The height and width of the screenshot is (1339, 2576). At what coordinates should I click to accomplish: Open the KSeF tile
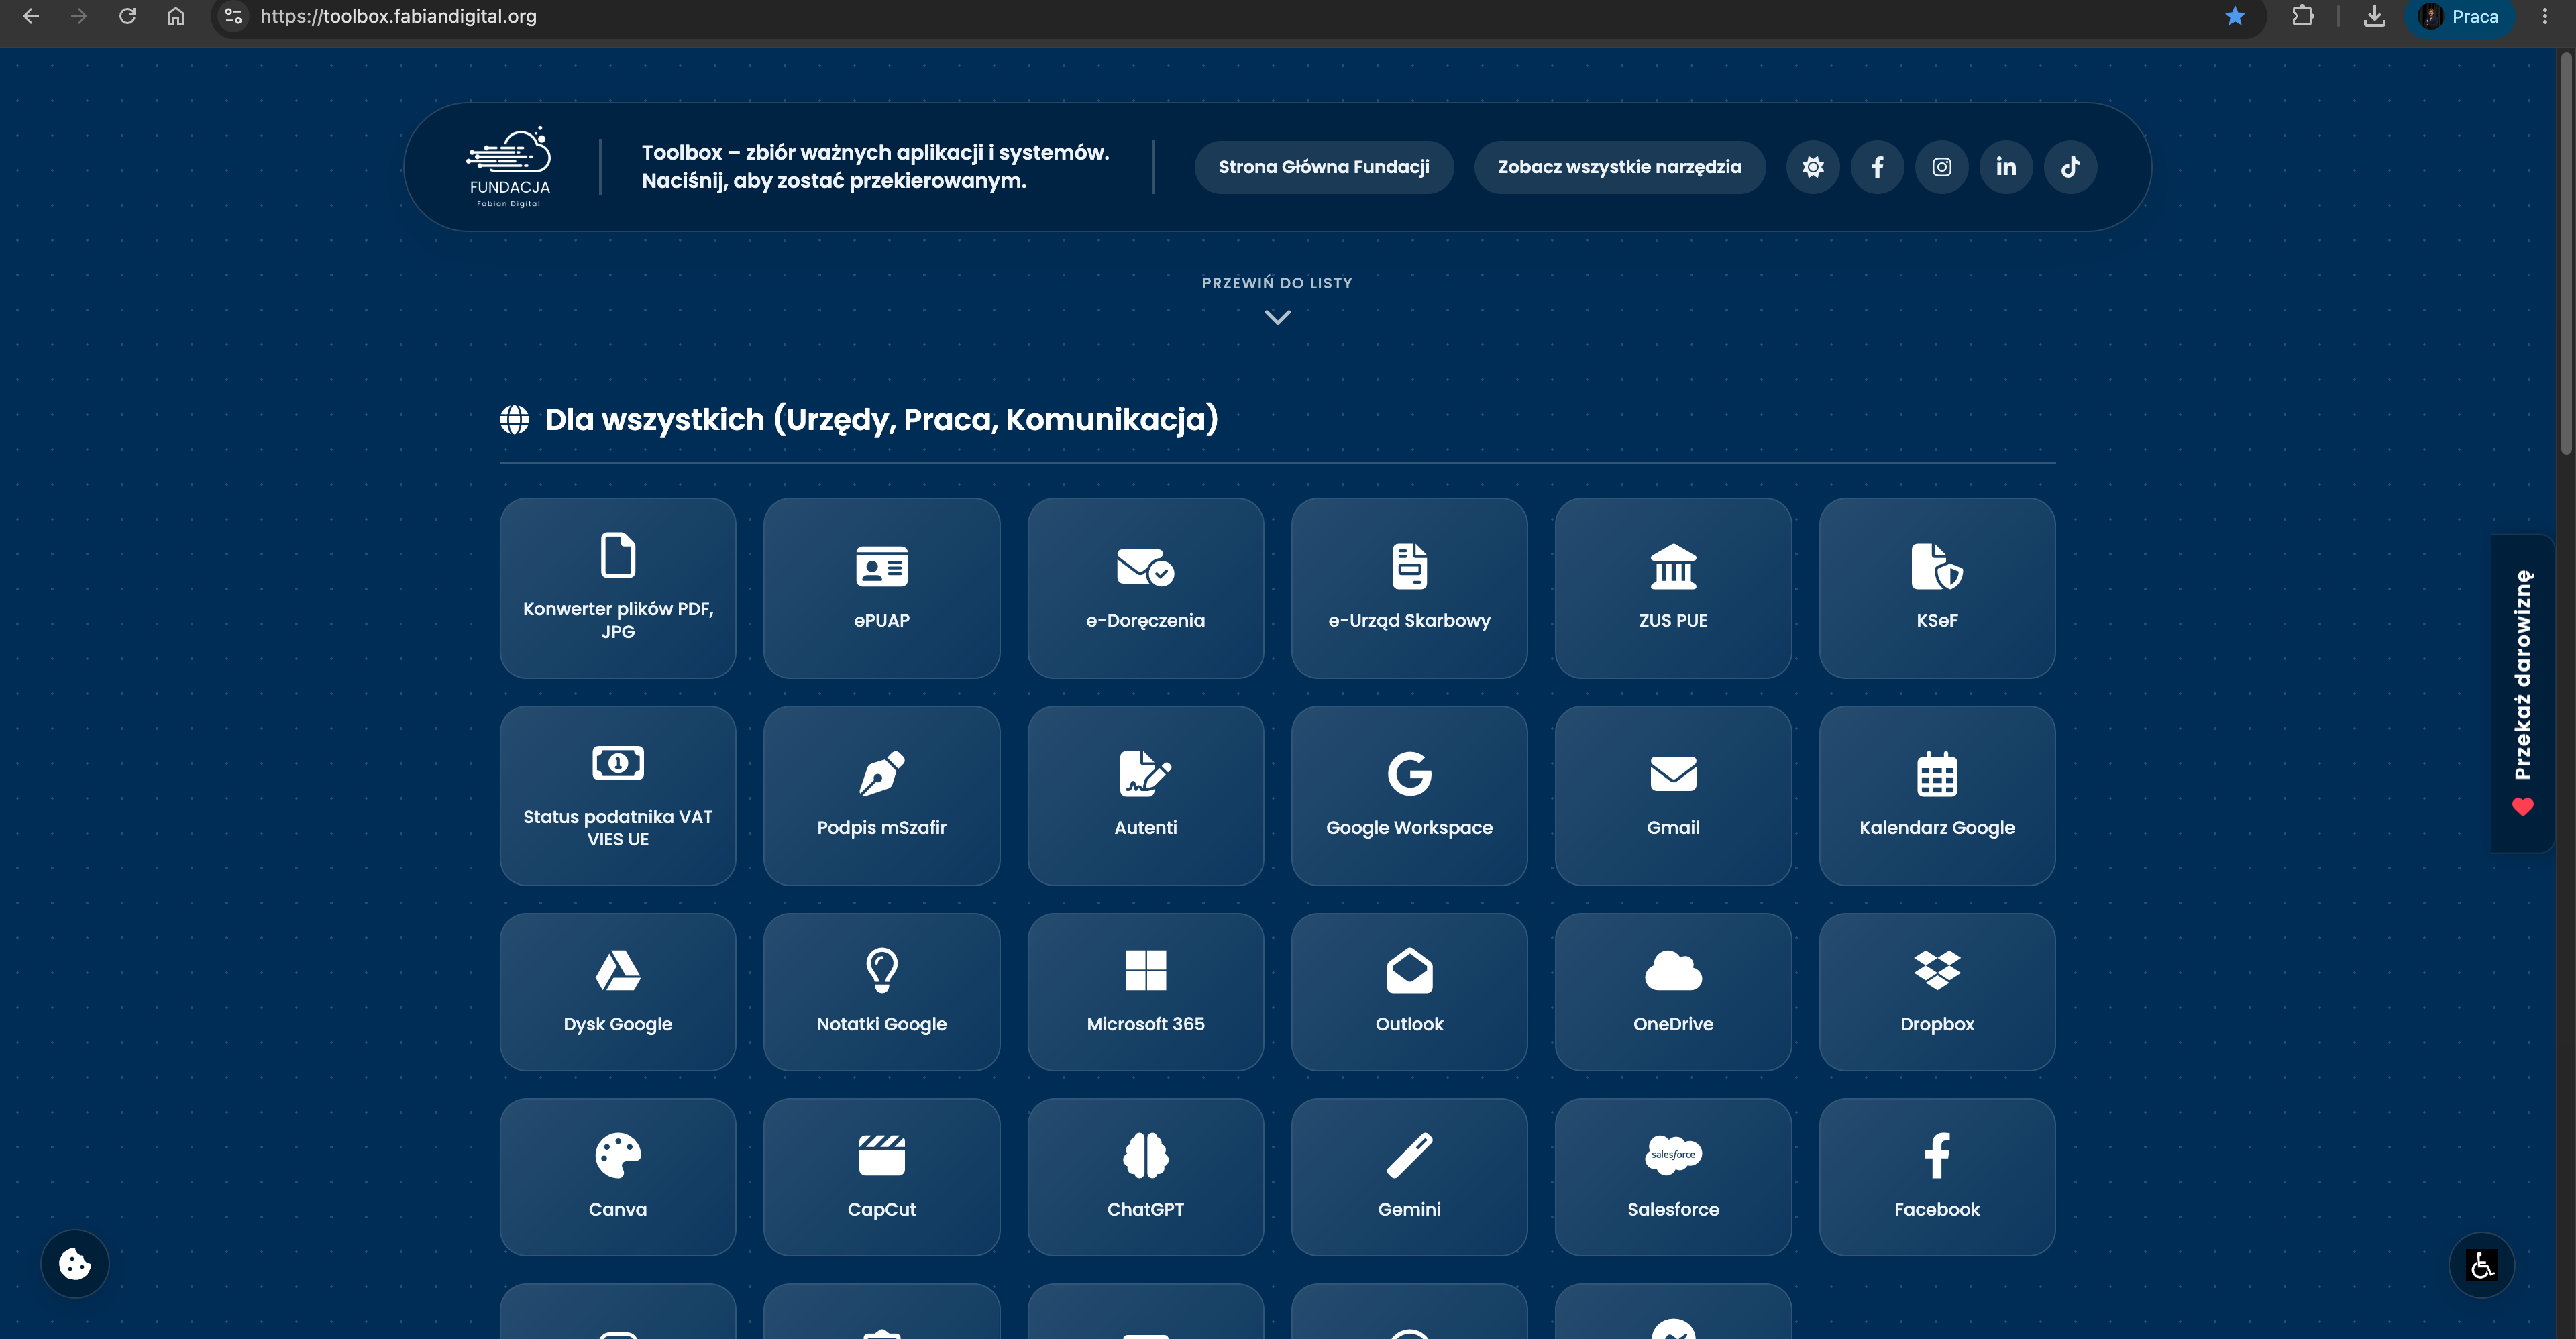[1937, 588]
